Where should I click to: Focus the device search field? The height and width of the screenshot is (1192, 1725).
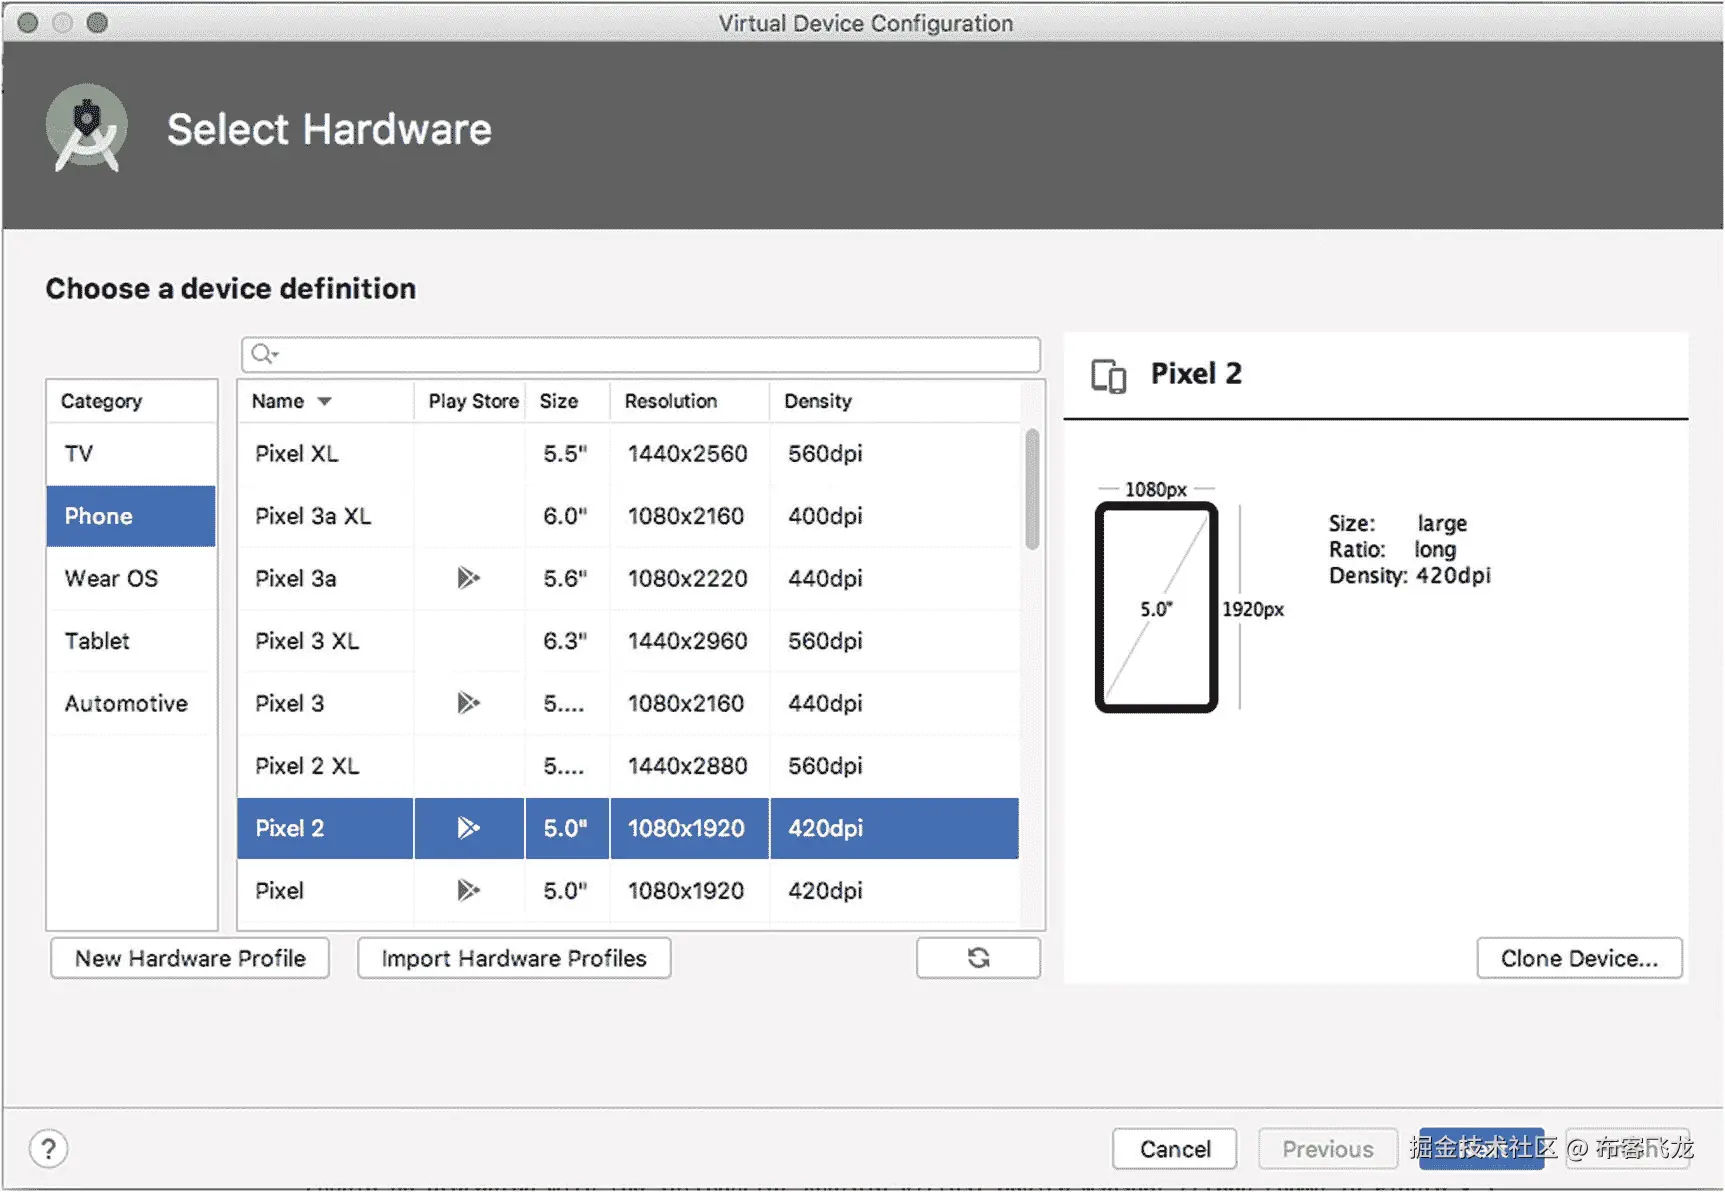point(641,354)
